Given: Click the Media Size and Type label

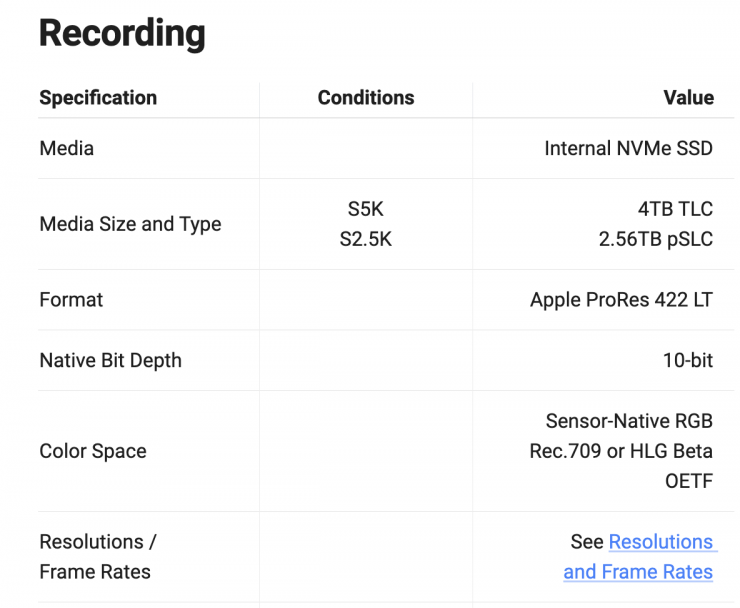Looking at the screenshot, I should click(130, 224).
